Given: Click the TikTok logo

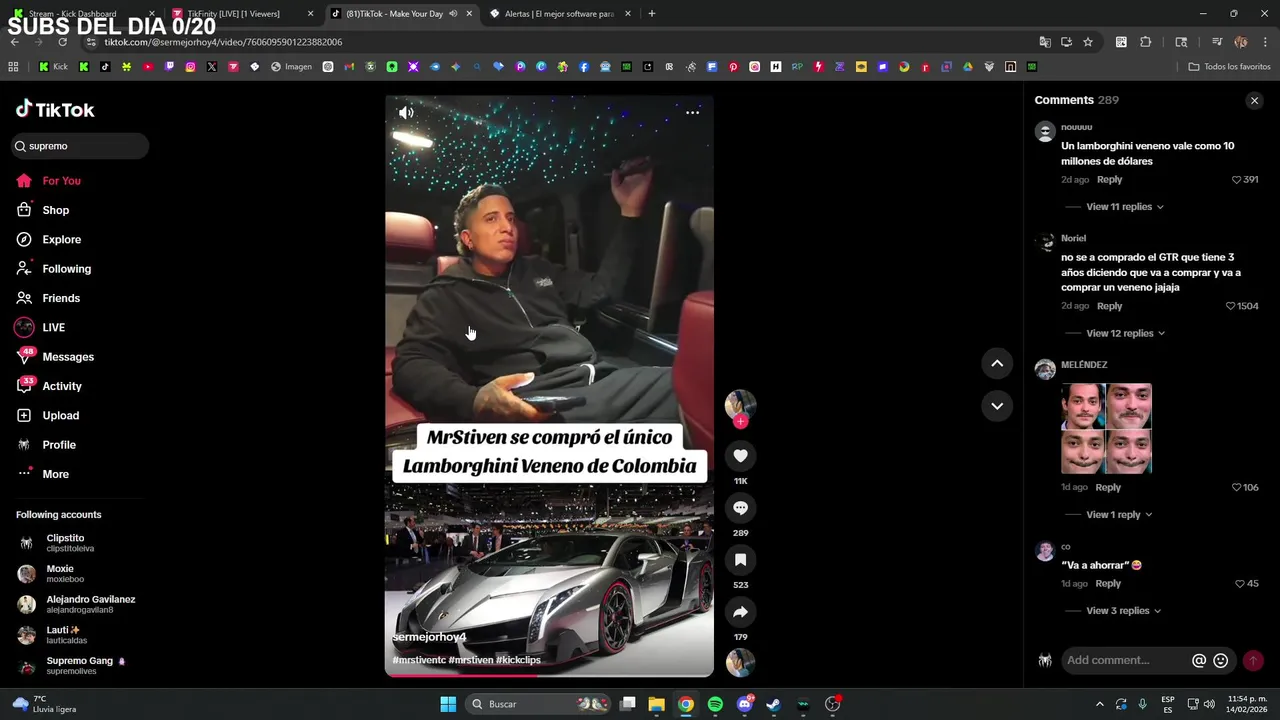Looking at the screenshot, I should pyautogui.click(x=55, y=109).
